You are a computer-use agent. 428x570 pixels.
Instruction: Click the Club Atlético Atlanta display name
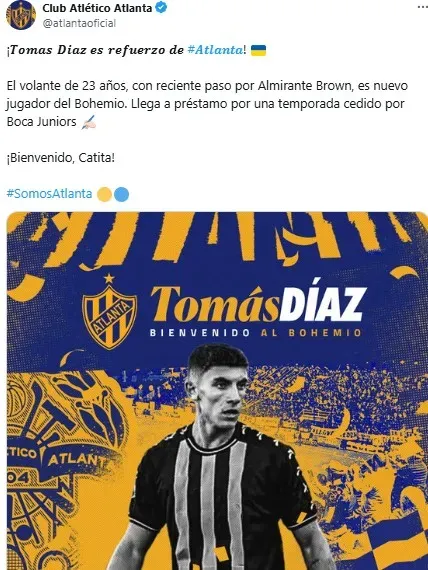[x=97, y=8]
